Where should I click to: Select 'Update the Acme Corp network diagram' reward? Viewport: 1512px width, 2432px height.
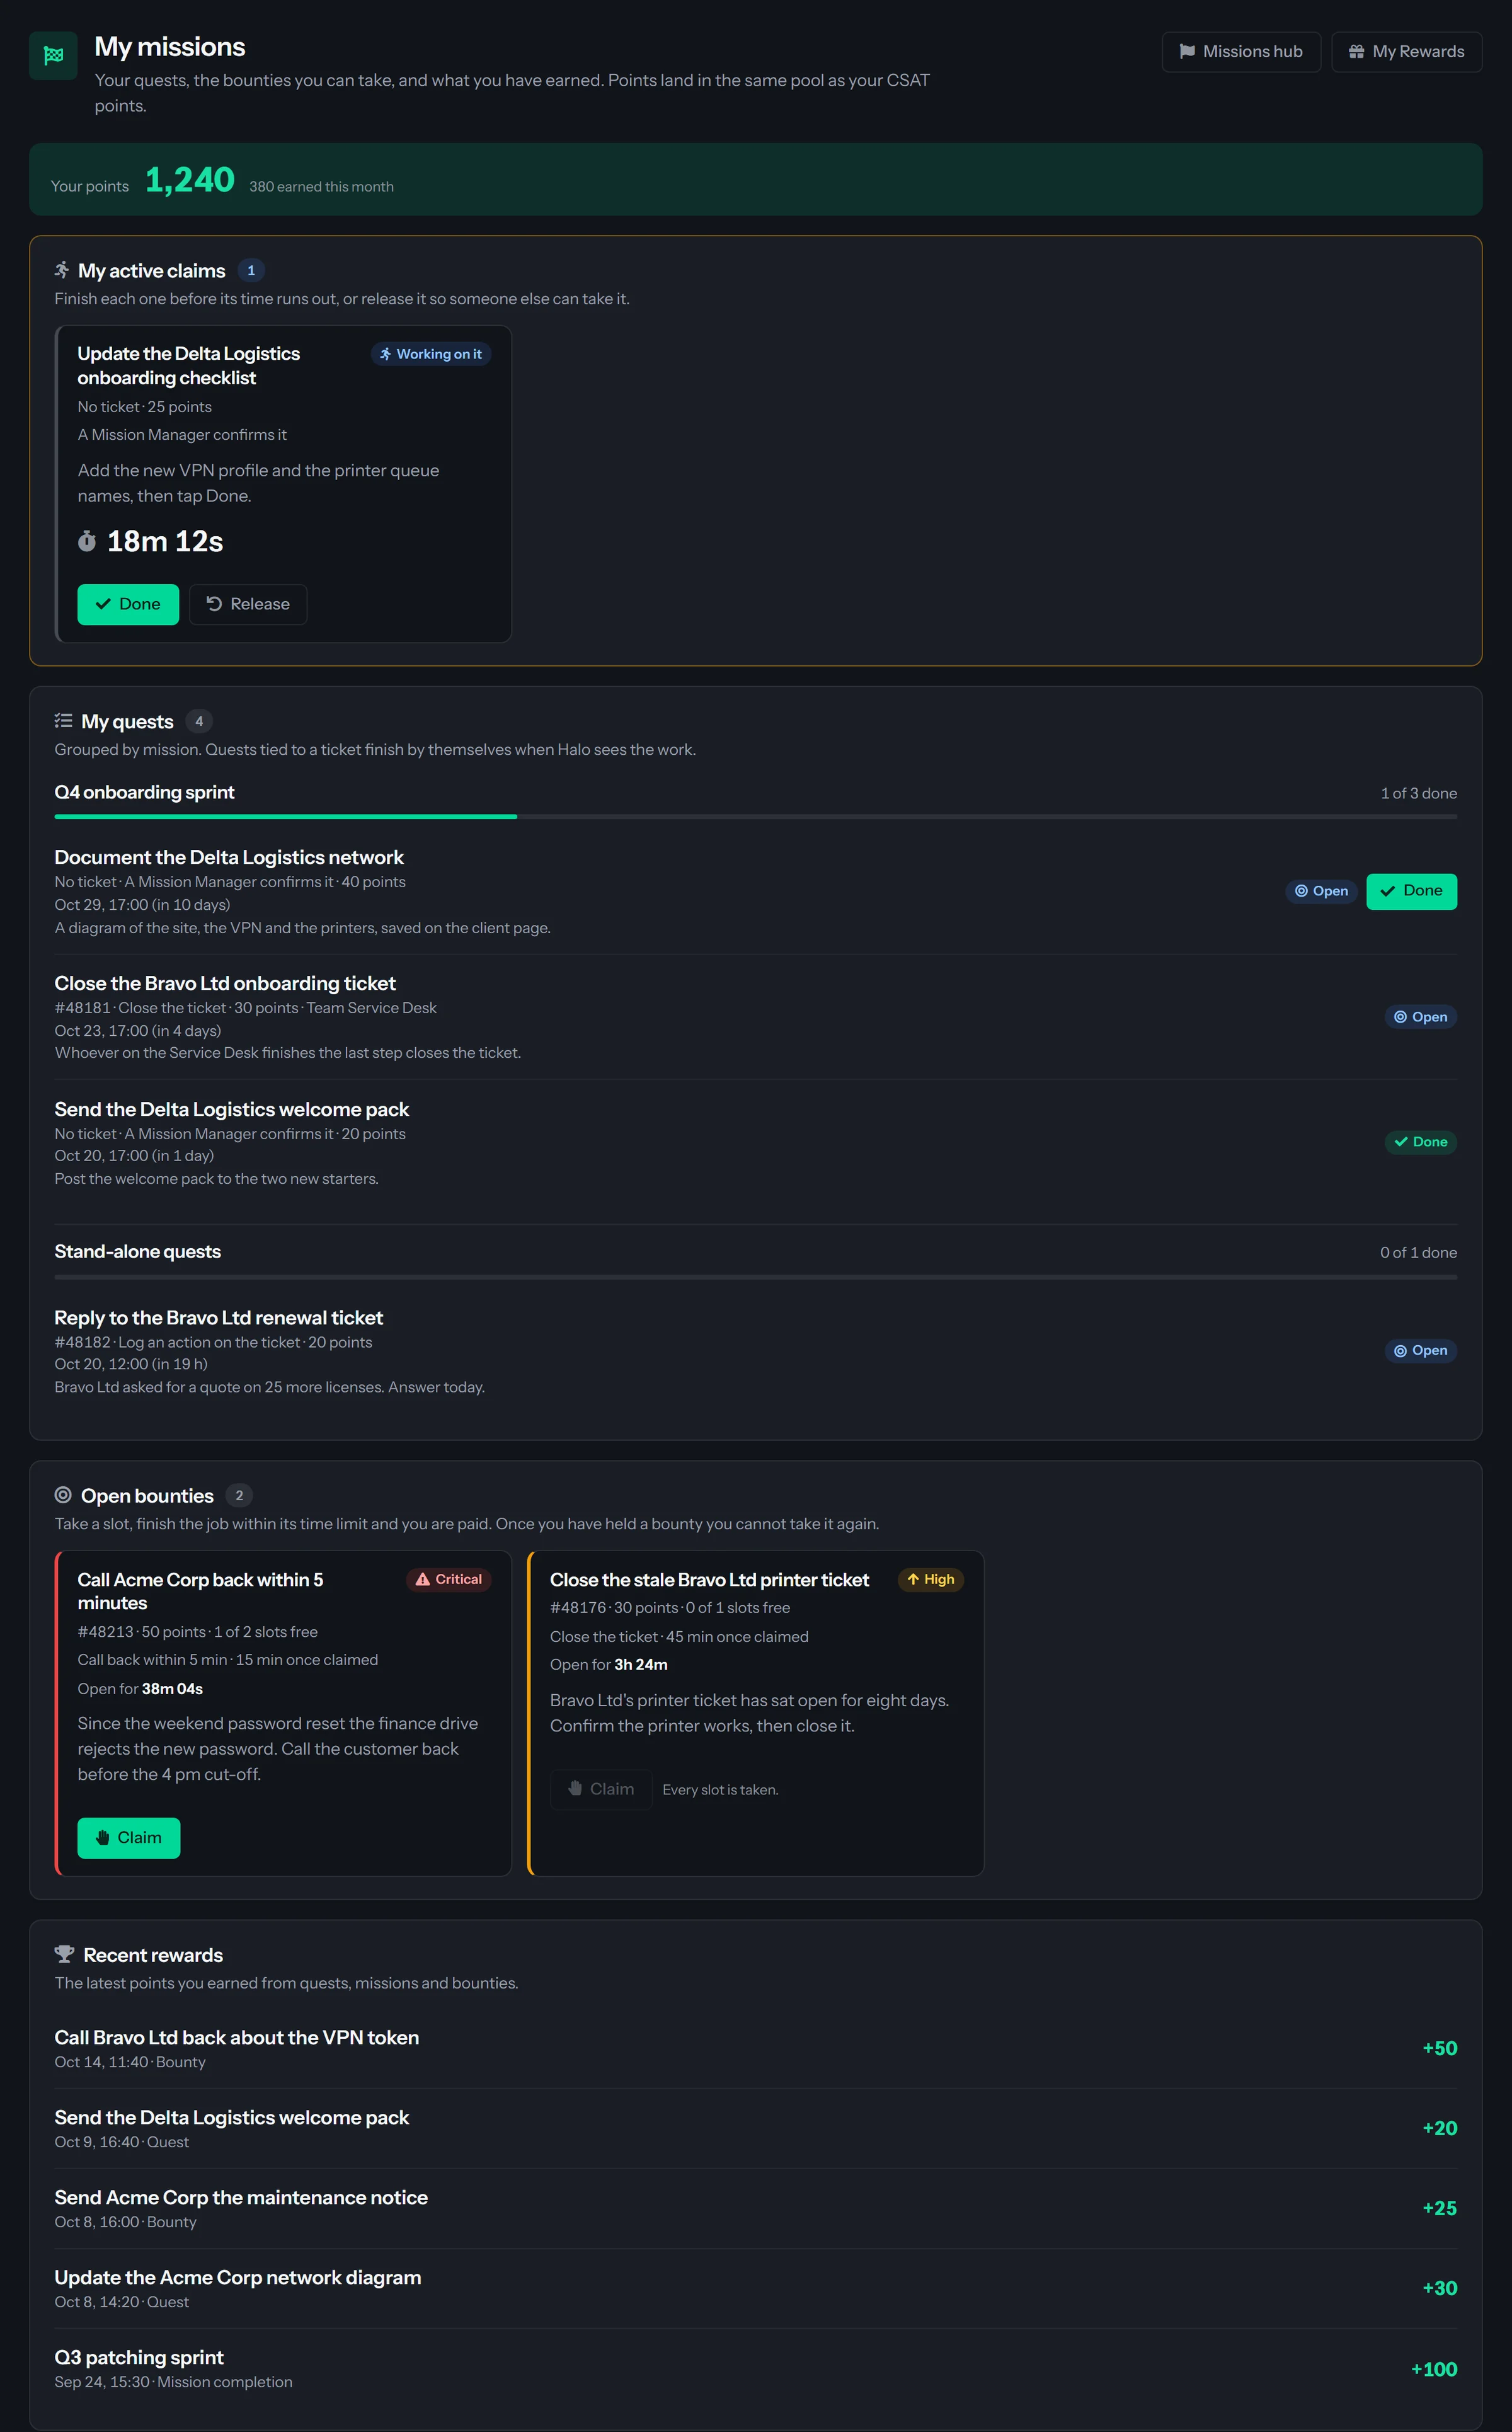click(x=238, y=2277)
